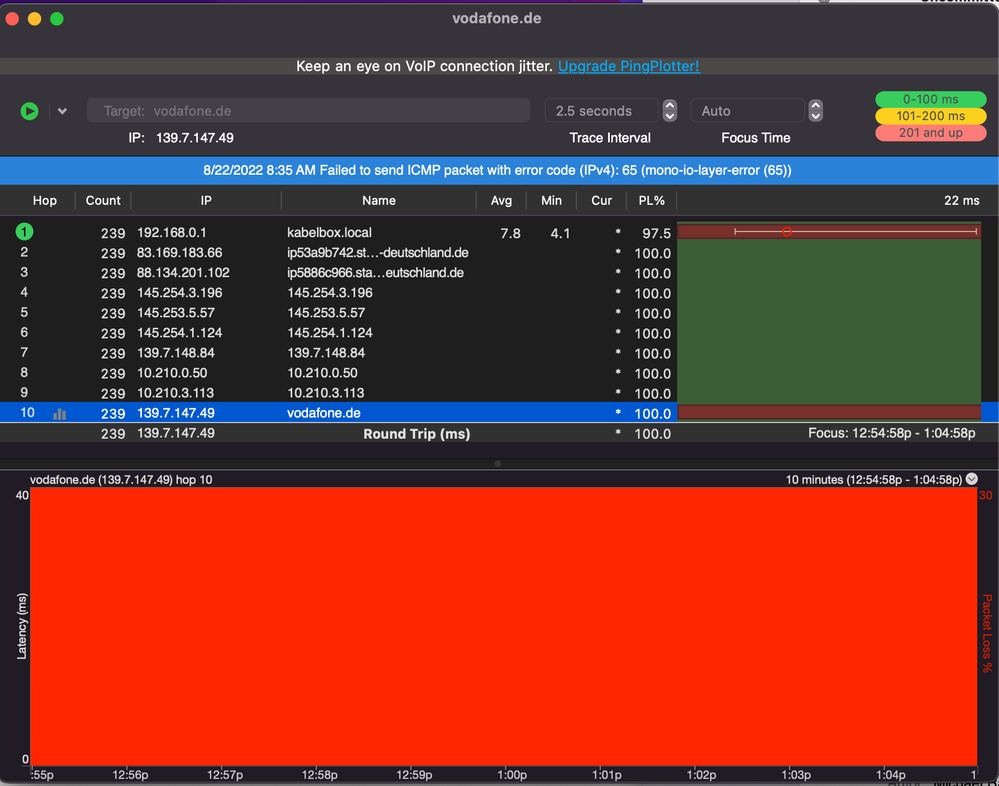Image resolution: width=999 pixels, height=786 pixels.
Task: Click the red 201 and up legend swatch
Action: [x=930, y=132]
